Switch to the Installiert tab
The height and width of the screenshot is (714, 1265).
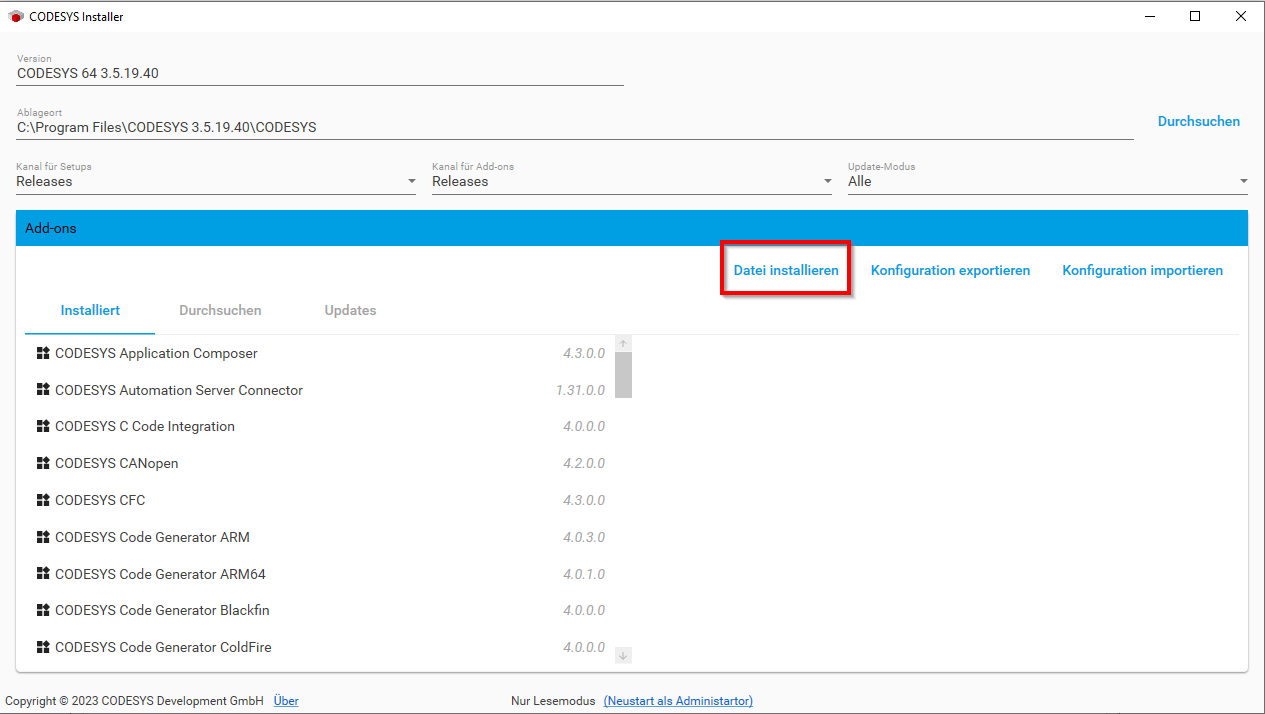coord(90,310)
